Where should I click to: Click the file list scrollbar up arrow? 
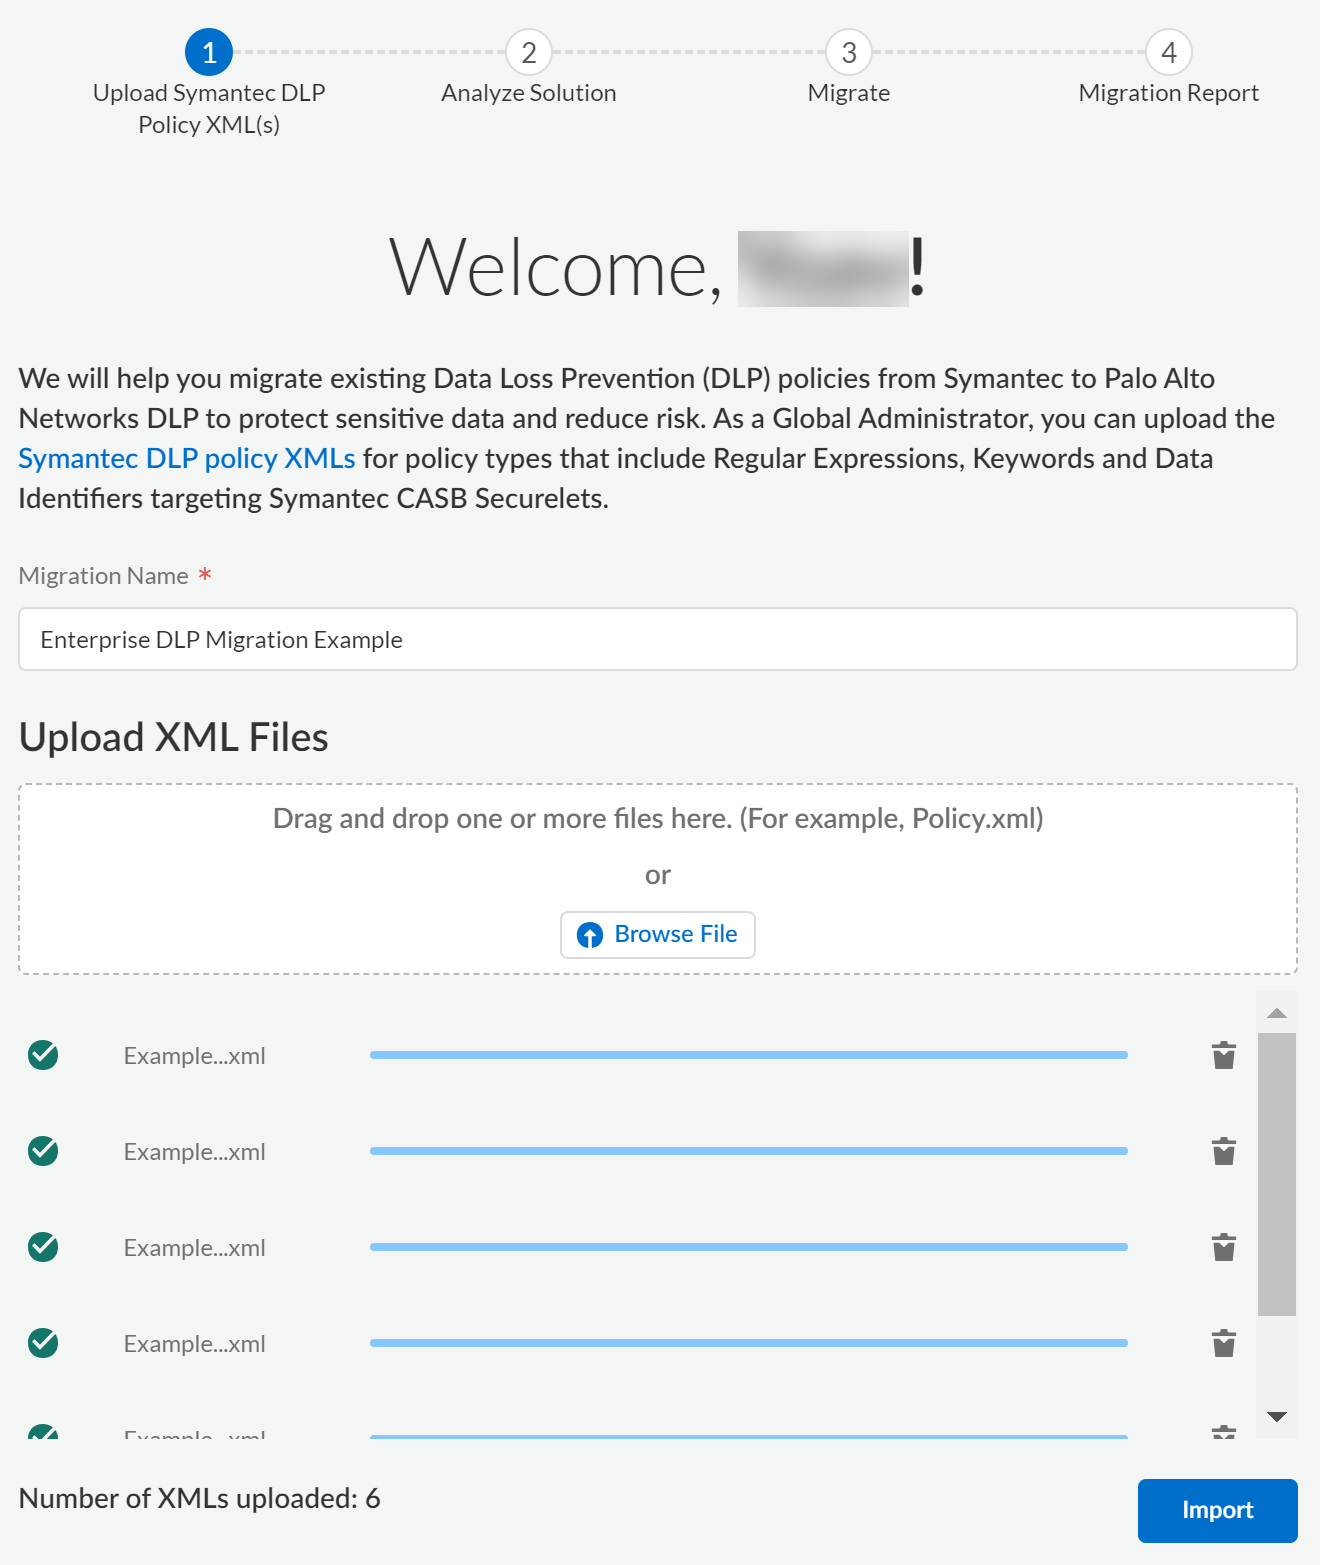[x=1277, y=1013]
